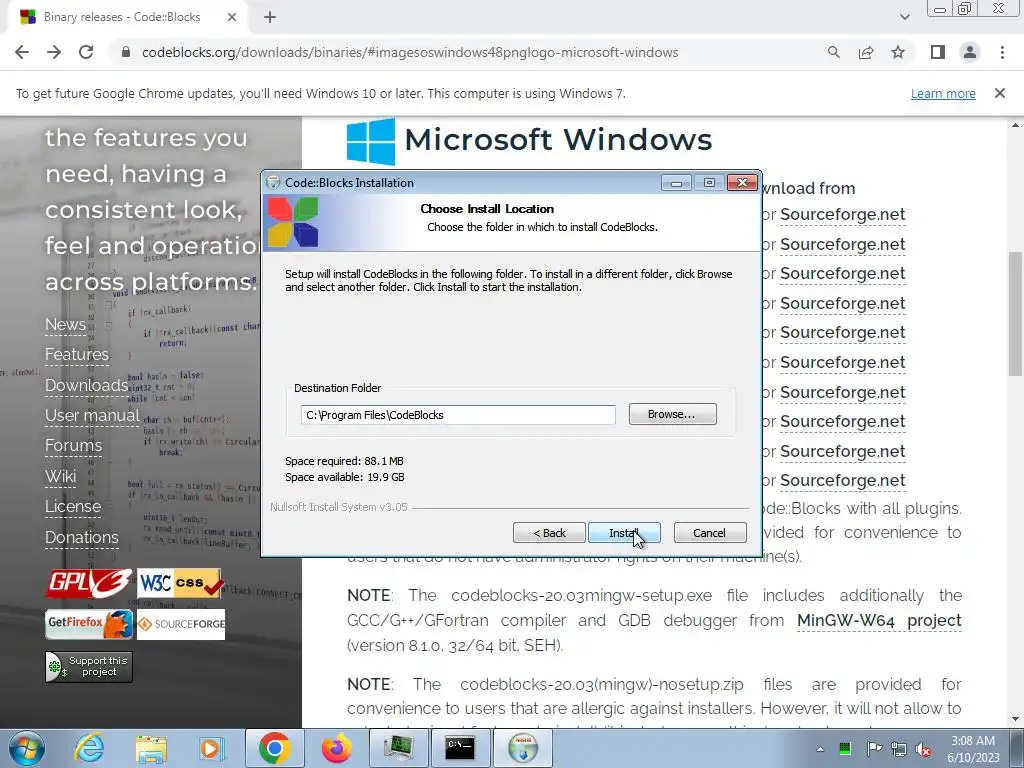
Task: Click the GPLv3 badge
Action: pos(88,583)
